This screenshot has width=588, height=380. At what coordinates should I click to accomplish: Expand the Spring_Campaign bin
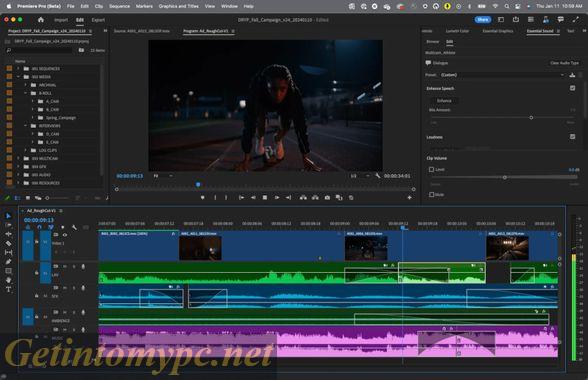[x=33, y=118]
